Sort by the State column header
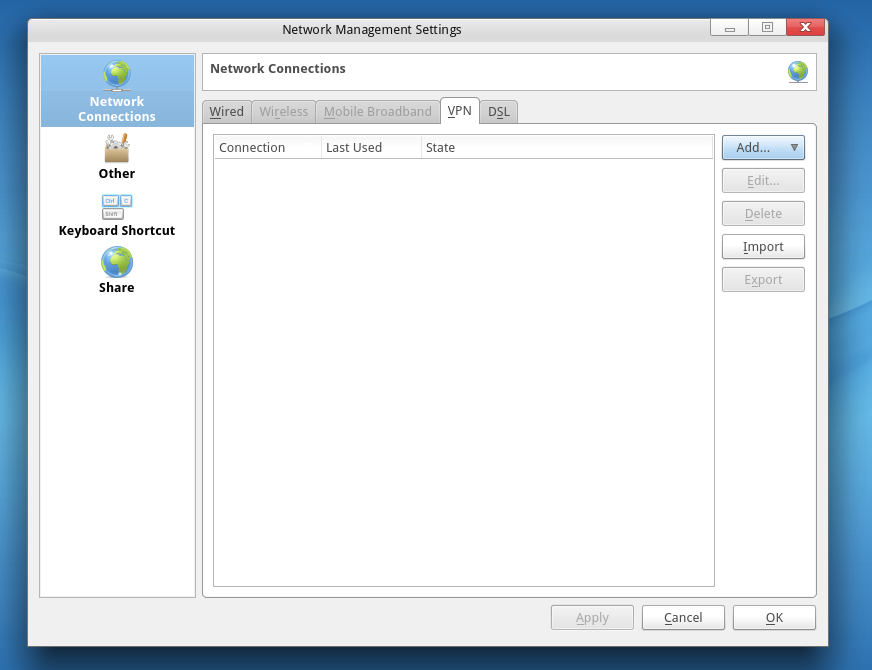The height and width of the screenshot is (670, 872). click(x=567, y=147)
